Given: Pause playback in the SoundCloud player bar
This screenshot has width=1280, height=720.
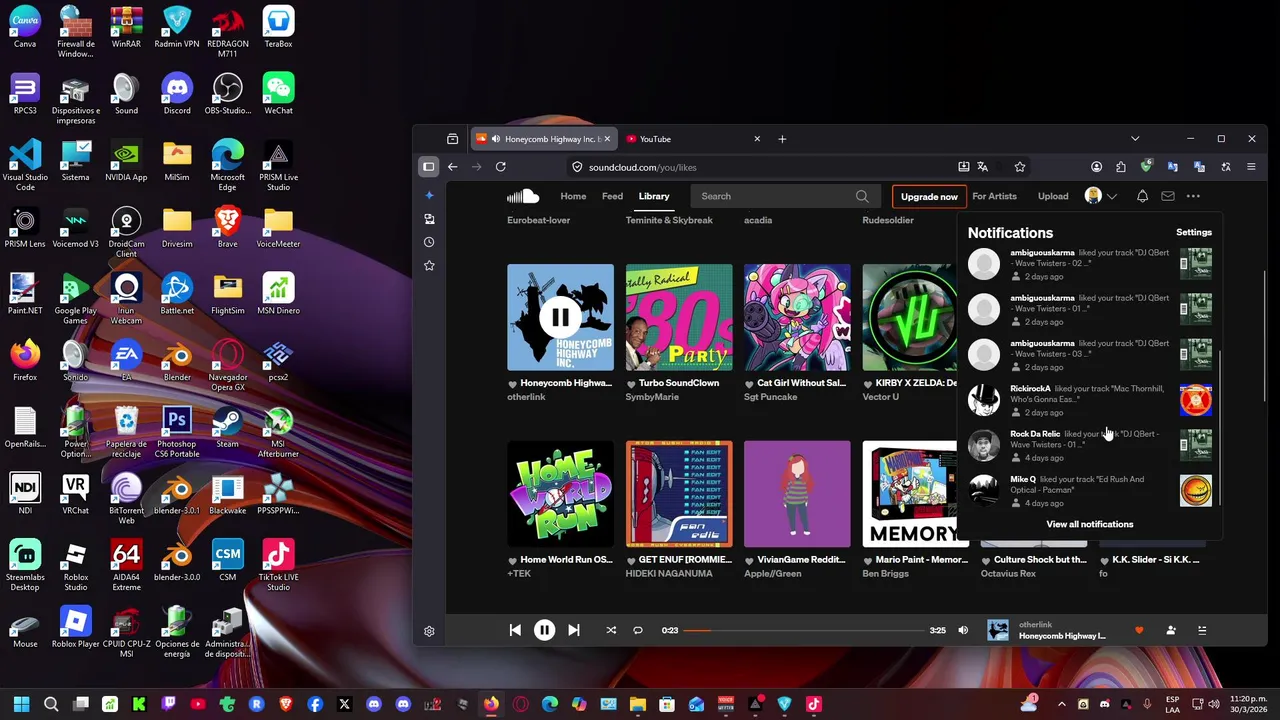Looking at the screenshot, I should [x=544, y=630].
